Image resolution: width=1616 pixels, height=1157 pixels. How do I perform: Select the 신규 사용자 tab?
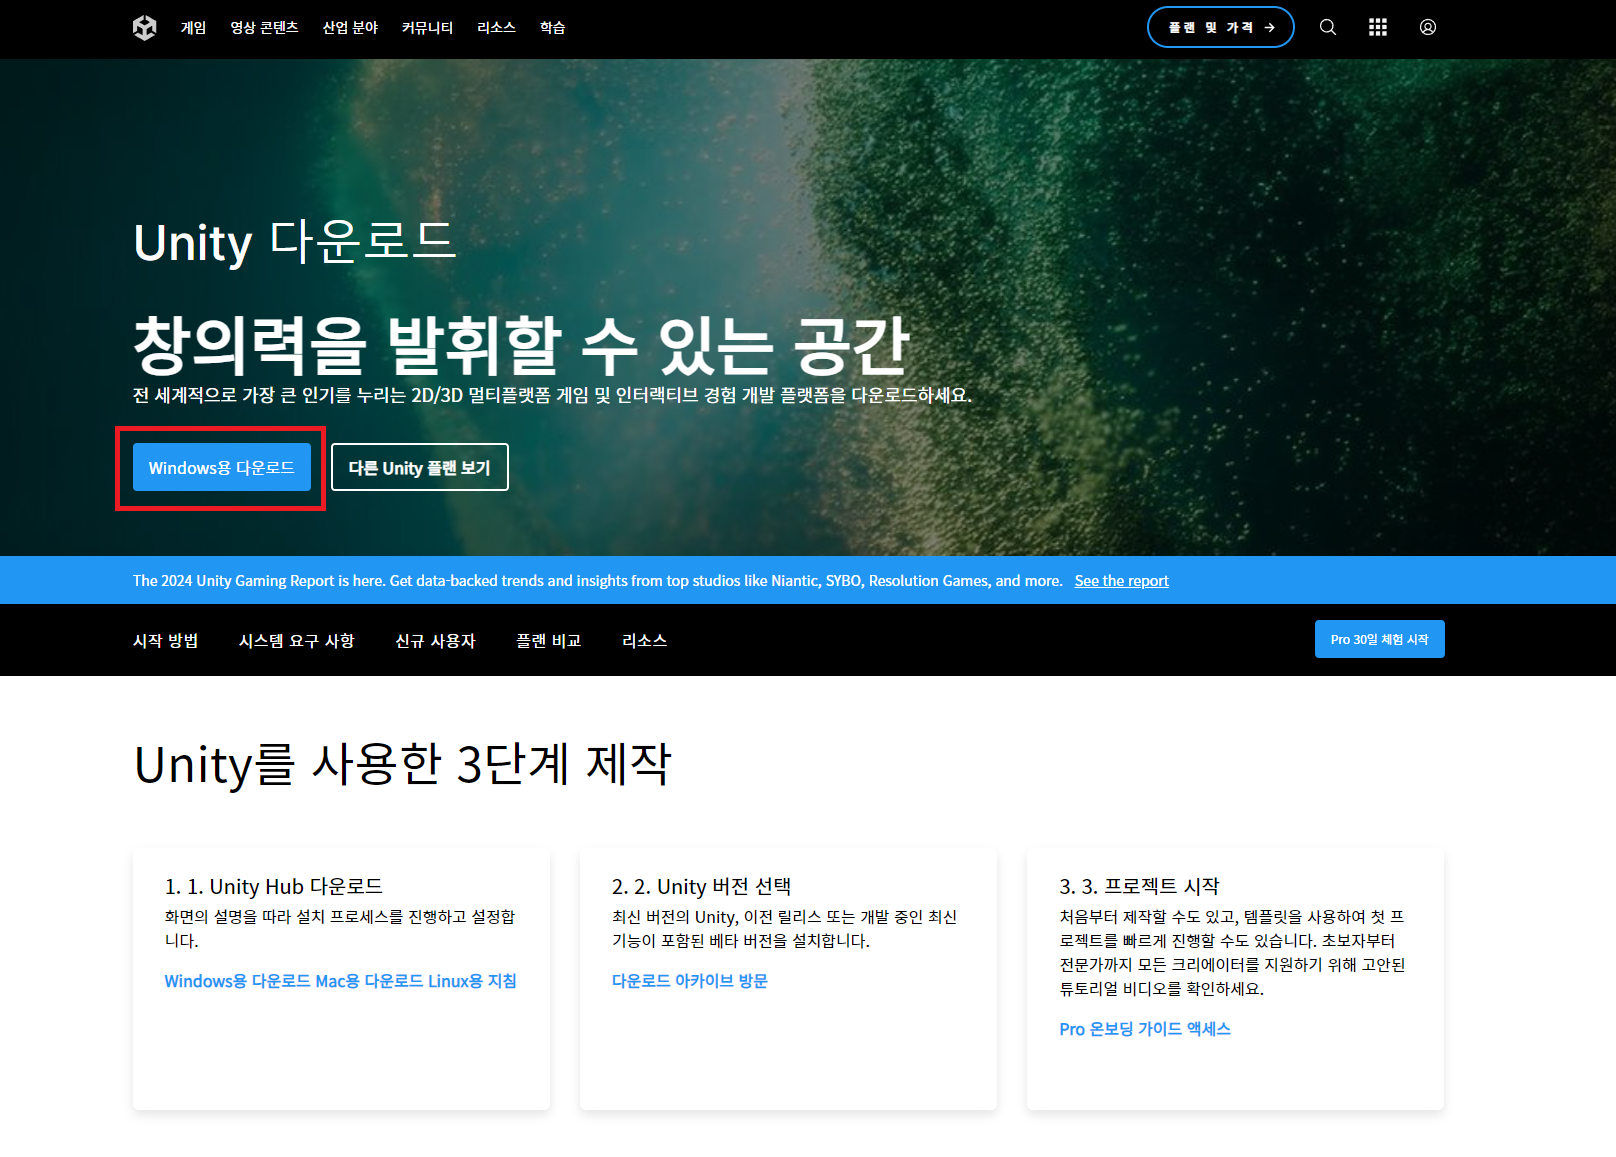click(x=435, y=640)
